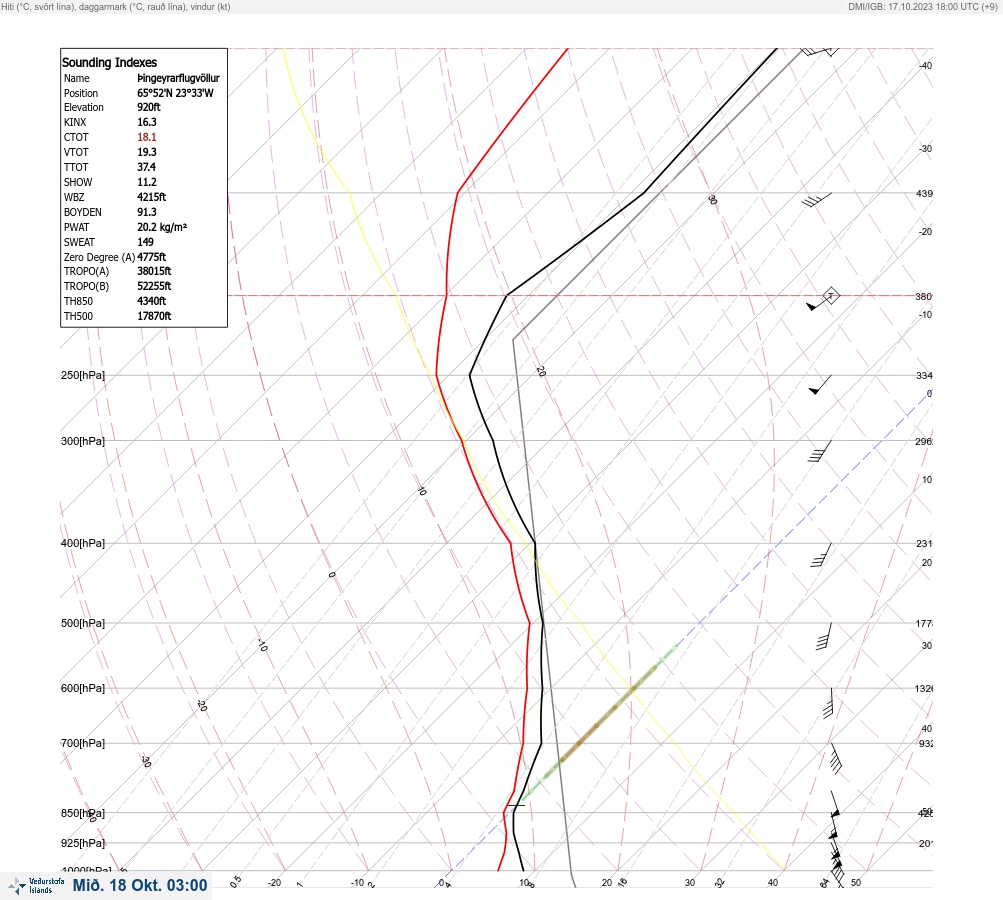Click the wind barb at the 439 line
1003x900 pixels.
pyautogui.click(x=816, y=200)
